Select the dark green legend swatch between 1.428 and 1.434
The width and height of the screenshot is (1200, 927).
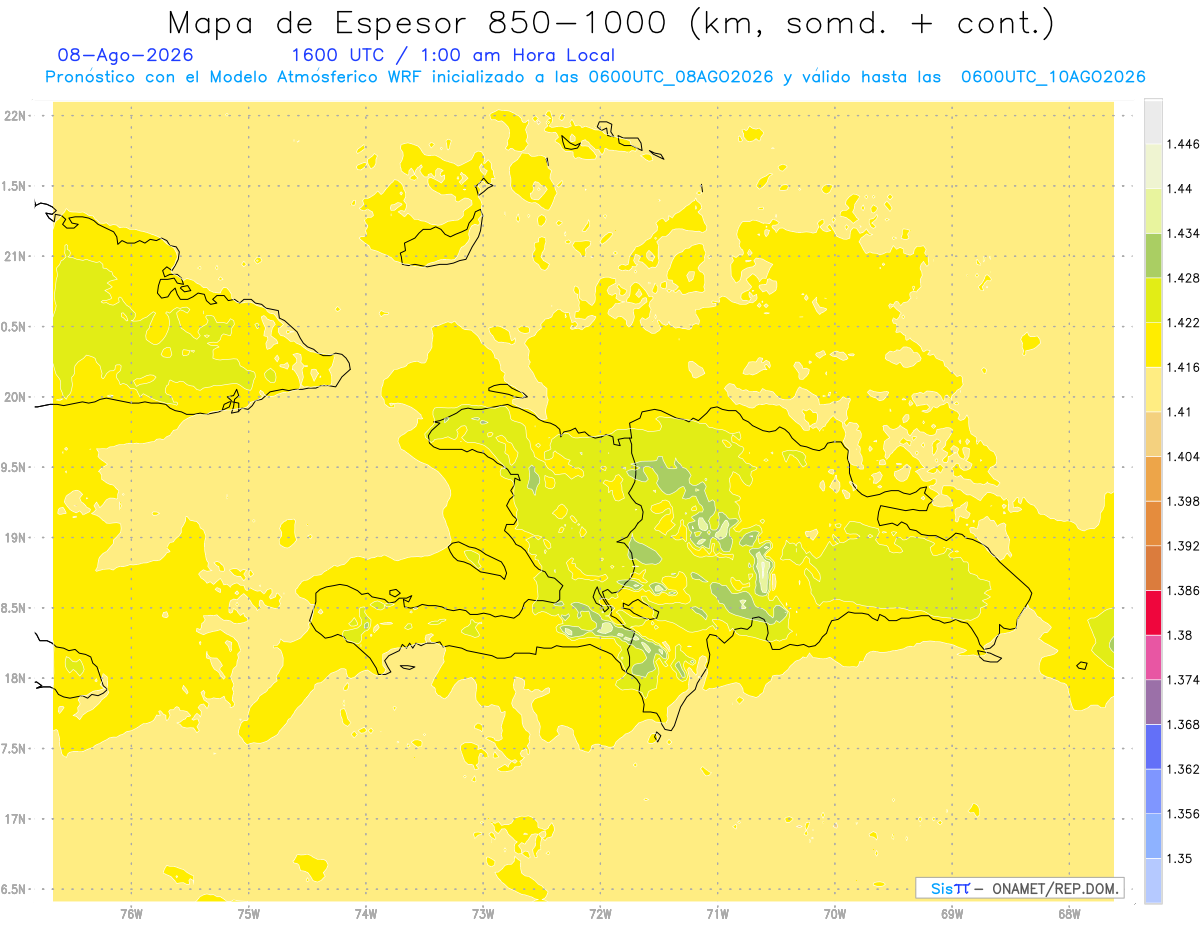click(x=1153, y=256)
